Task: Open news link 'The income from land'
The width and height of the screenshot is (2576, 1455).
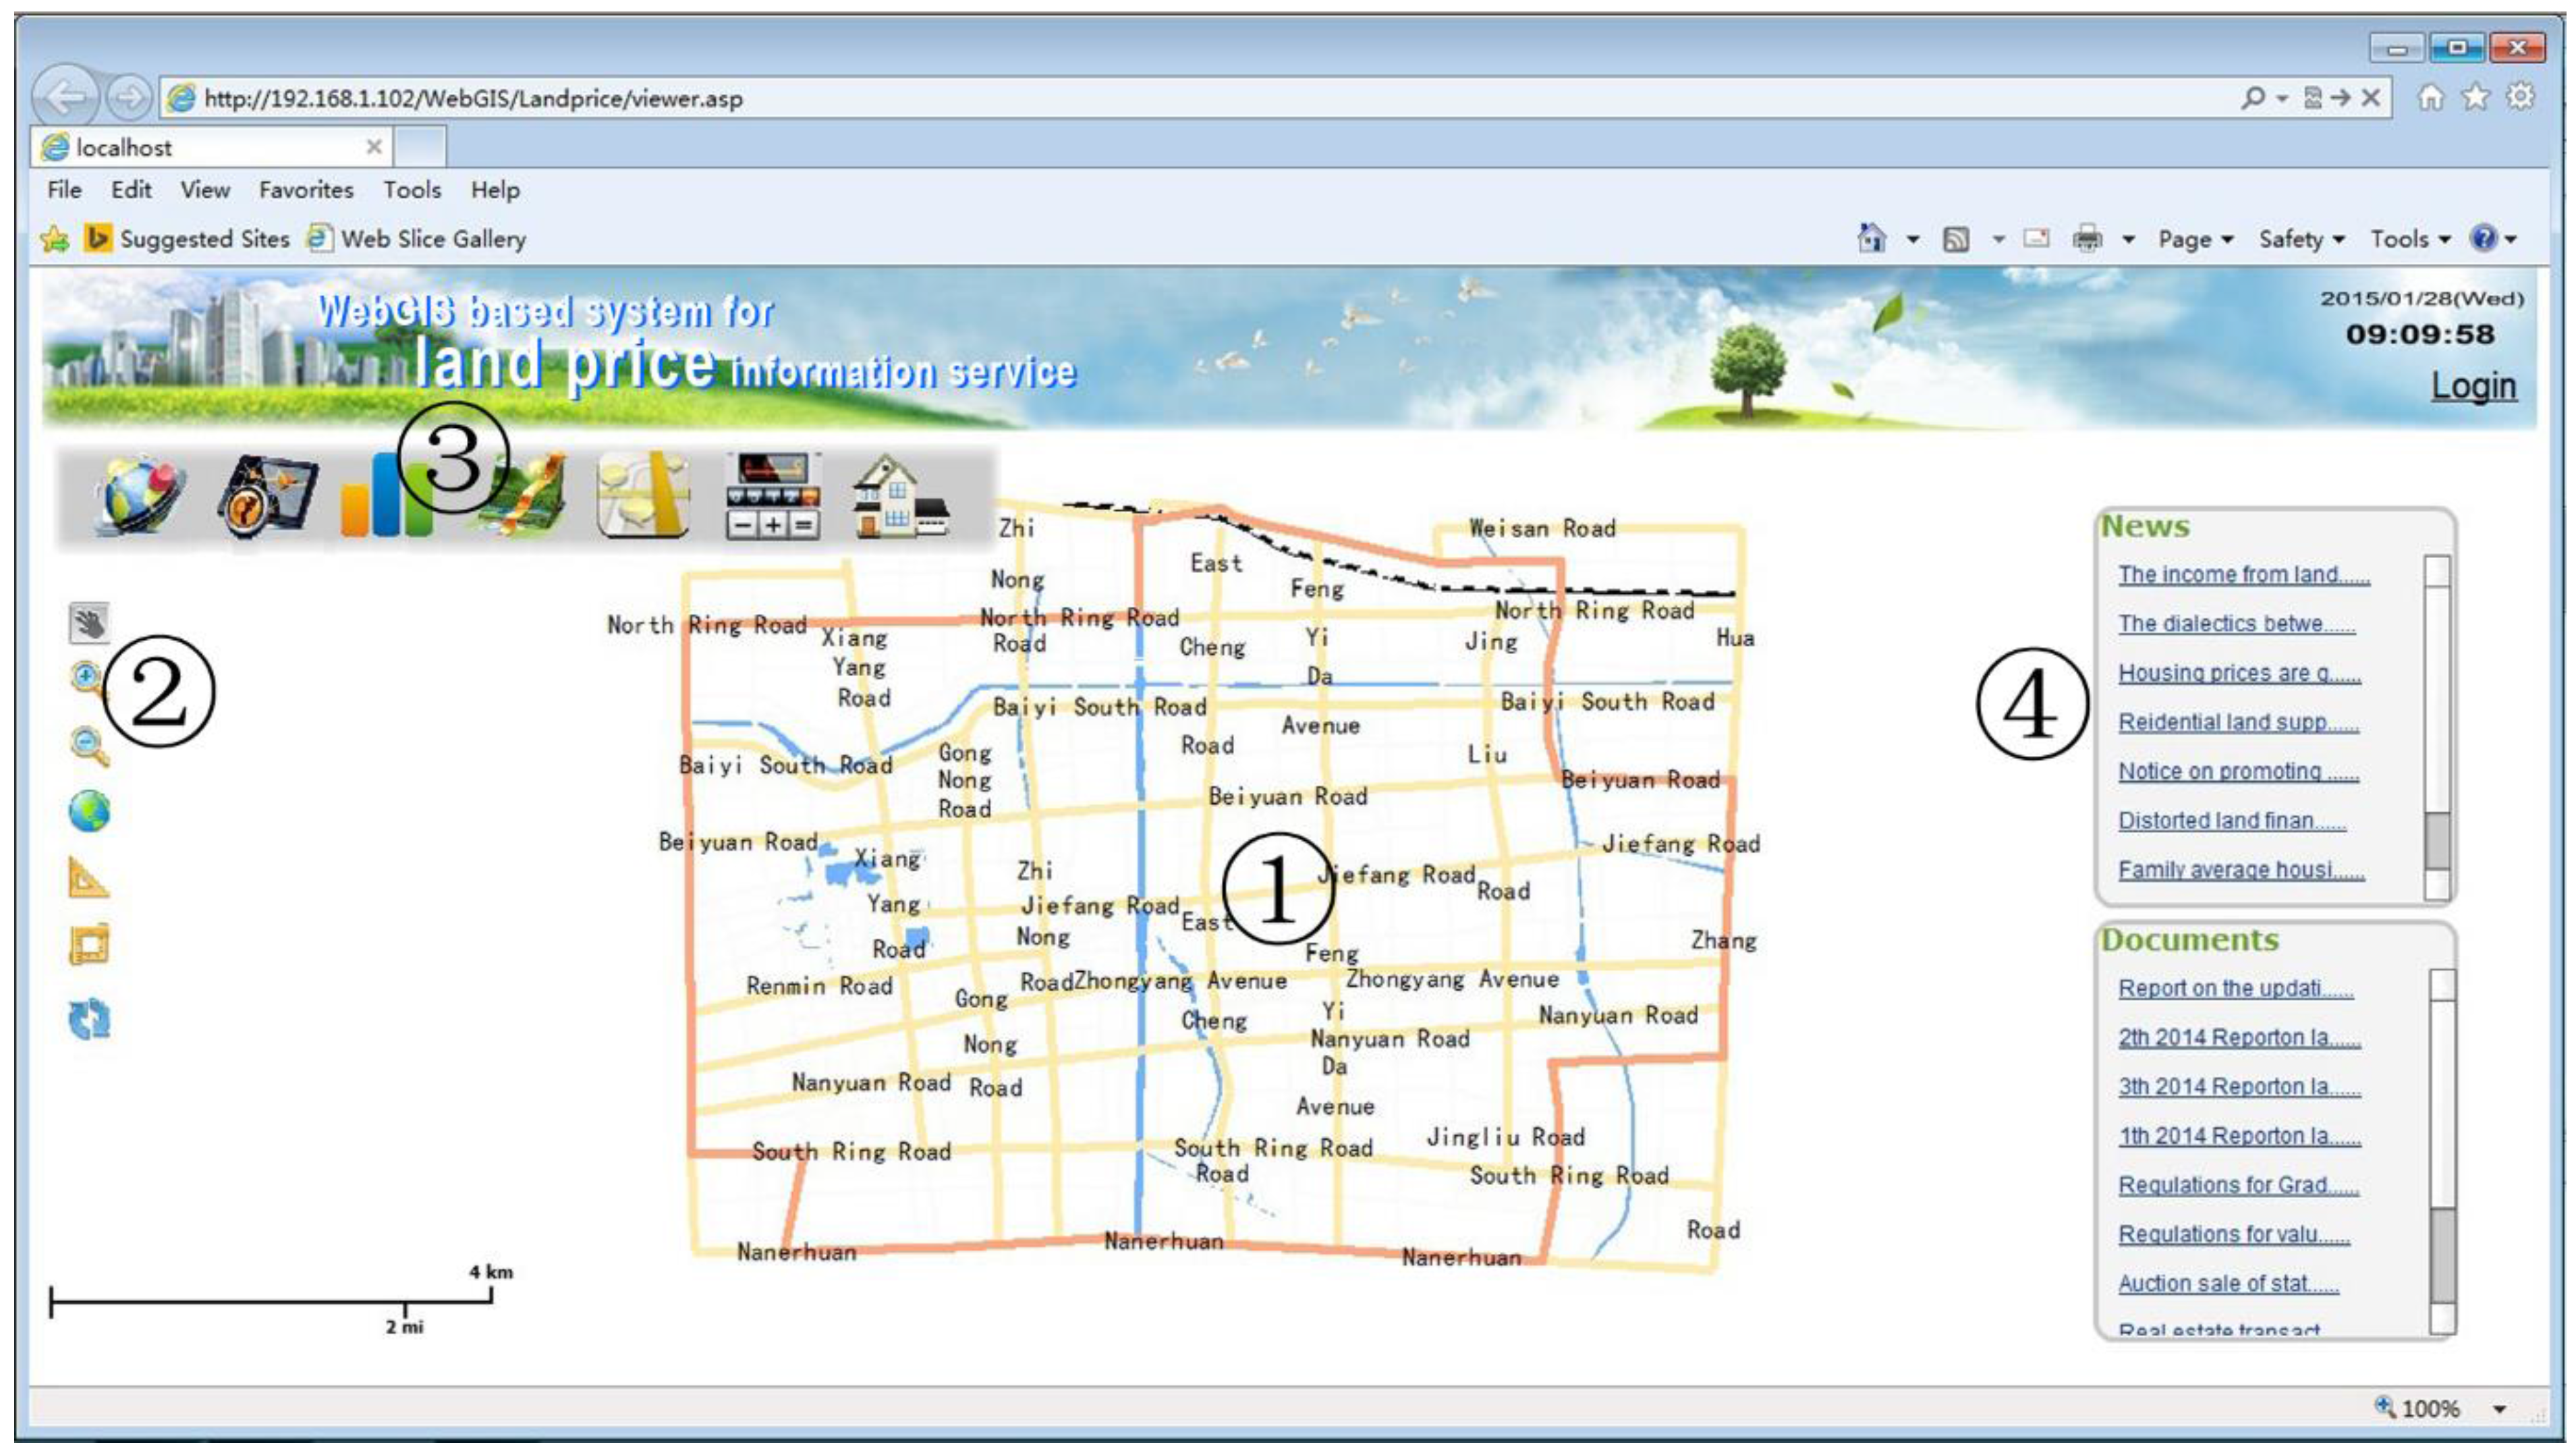Action: (x=2243, y=574)
